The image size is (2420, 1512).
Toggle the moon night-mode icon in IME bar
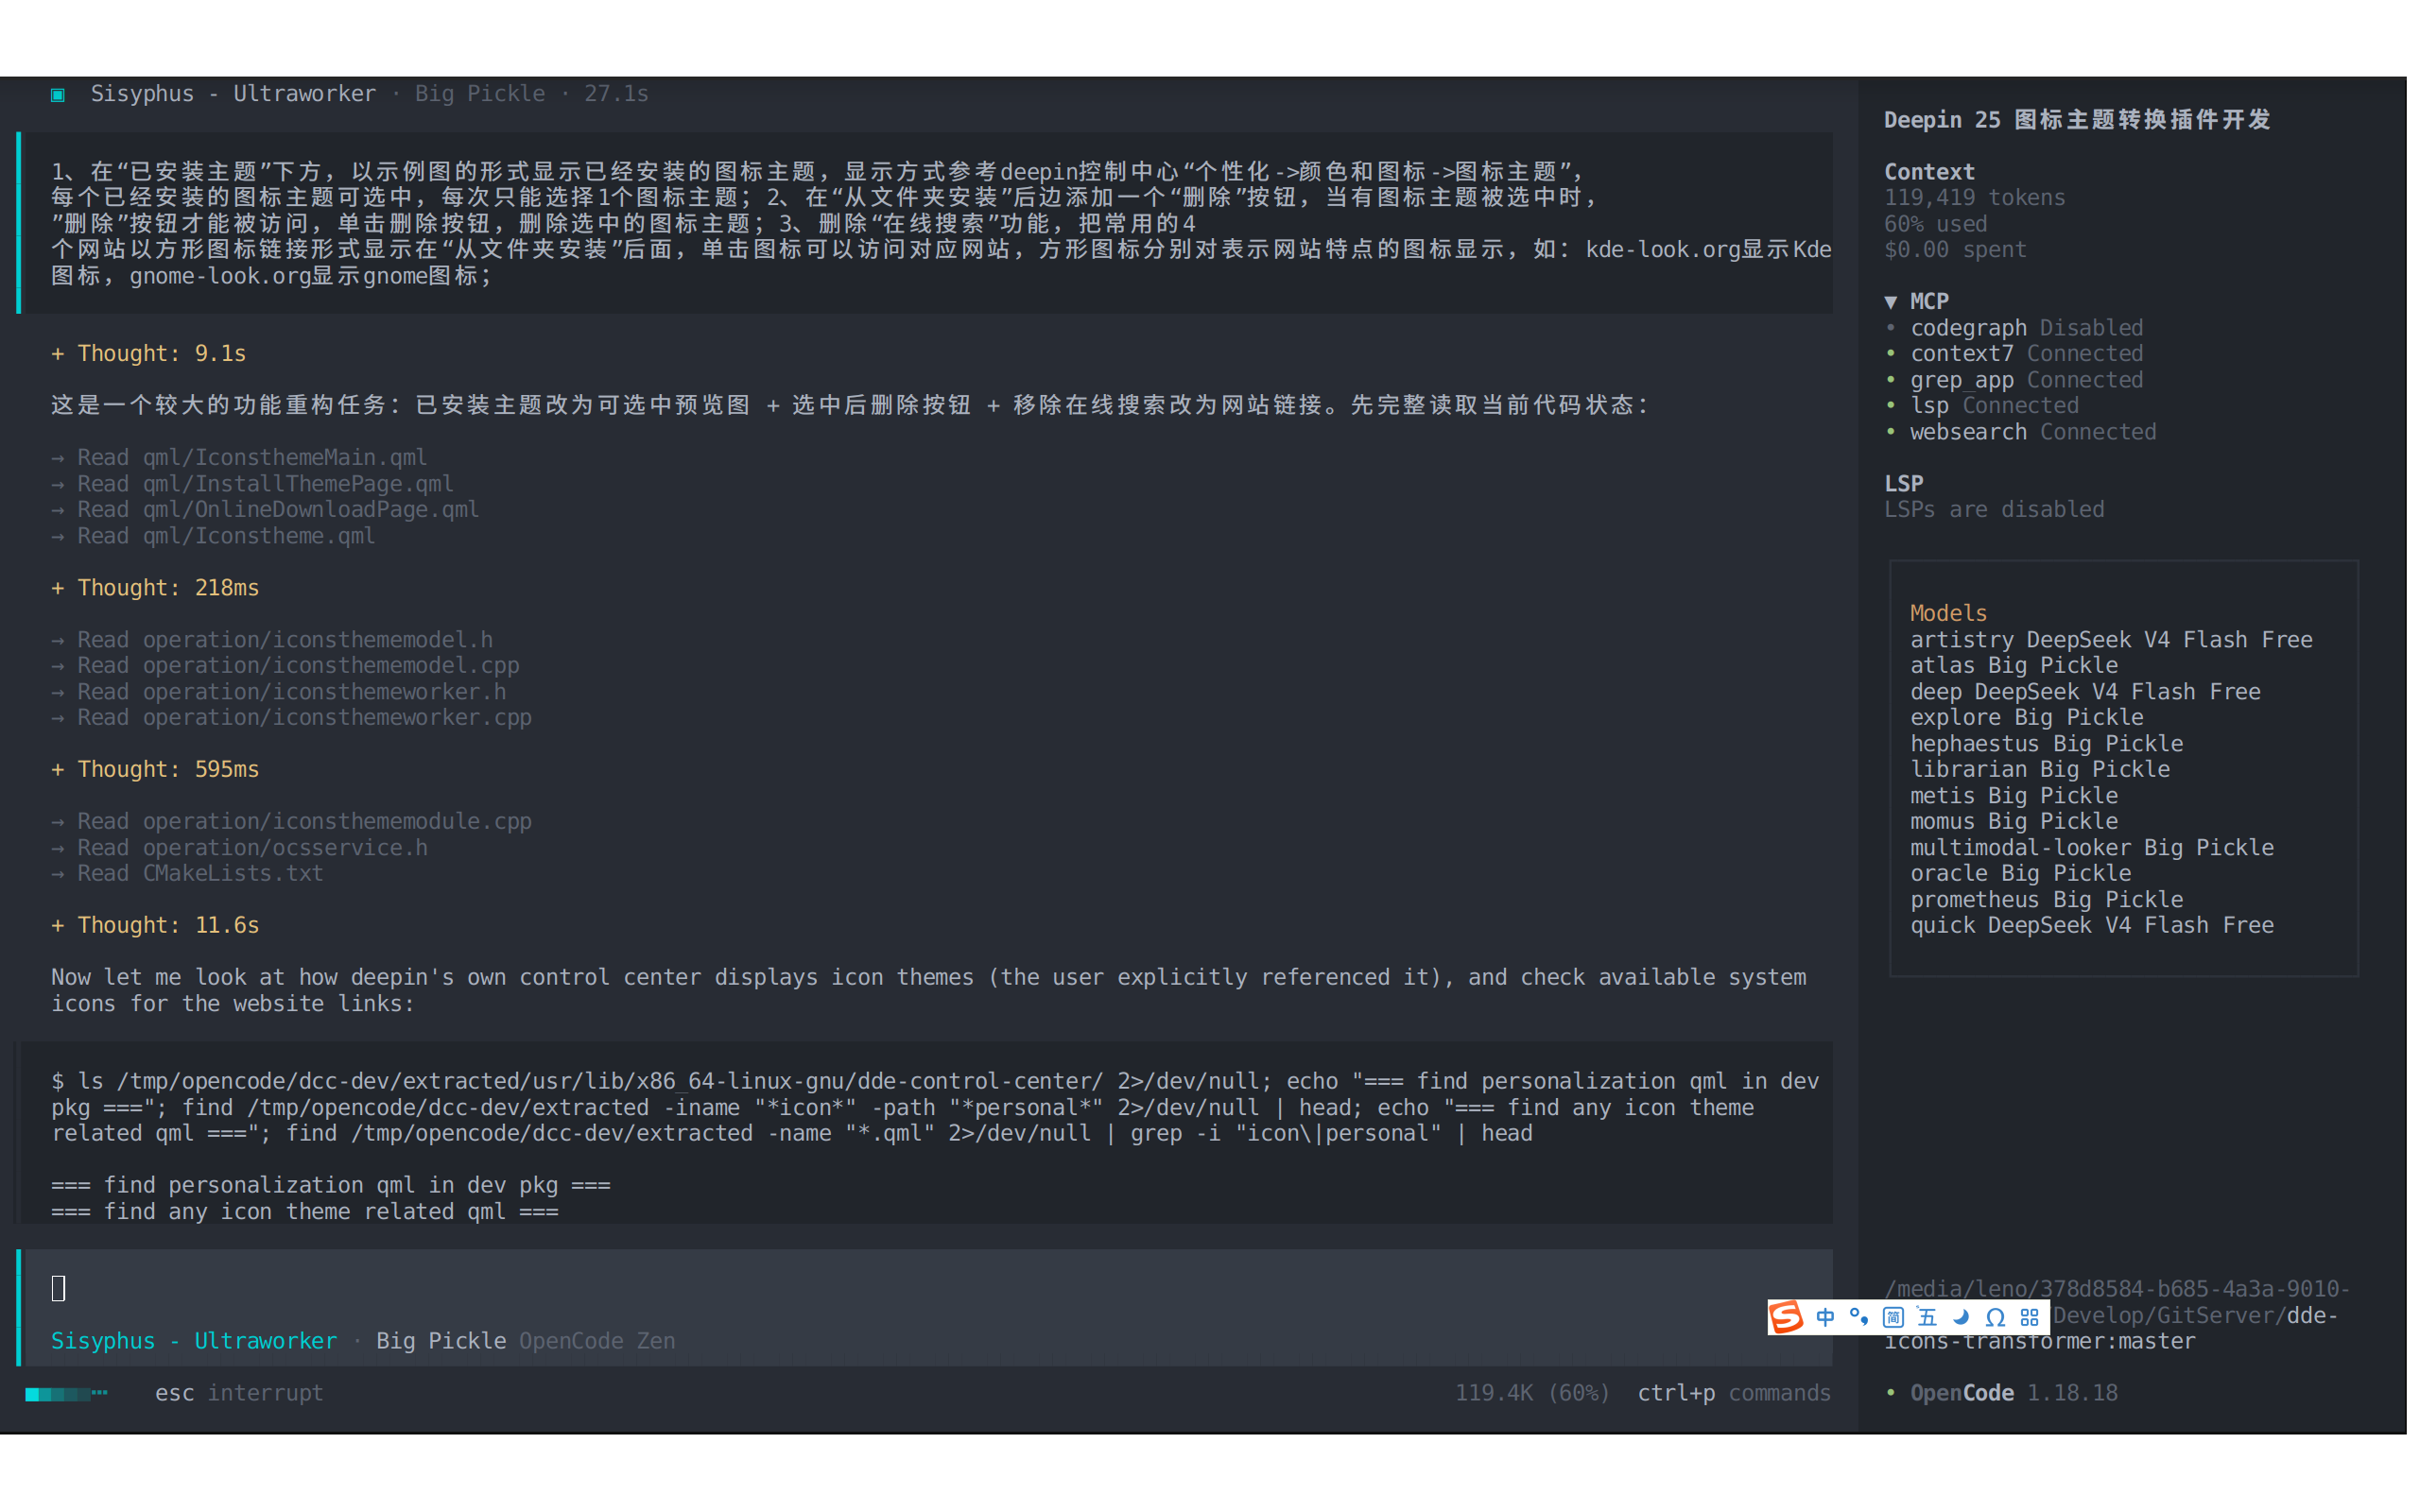click(x=1961, y=1317)
